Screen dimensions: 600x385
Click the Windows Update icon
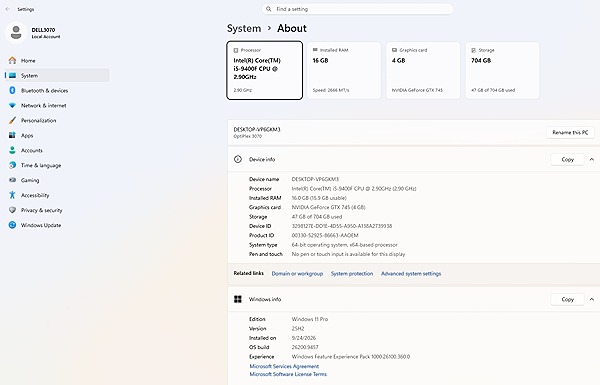[12, 225]
